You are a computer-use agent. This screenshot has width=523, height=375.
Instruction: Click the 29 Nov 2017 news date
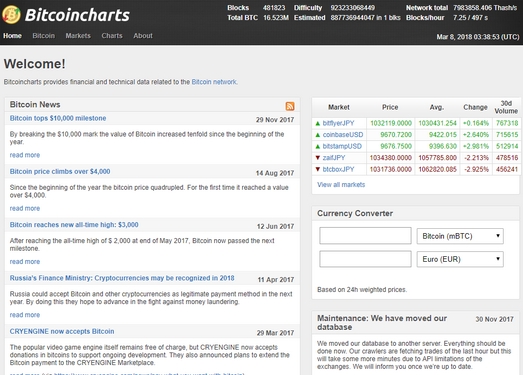[x=275, y=120]
